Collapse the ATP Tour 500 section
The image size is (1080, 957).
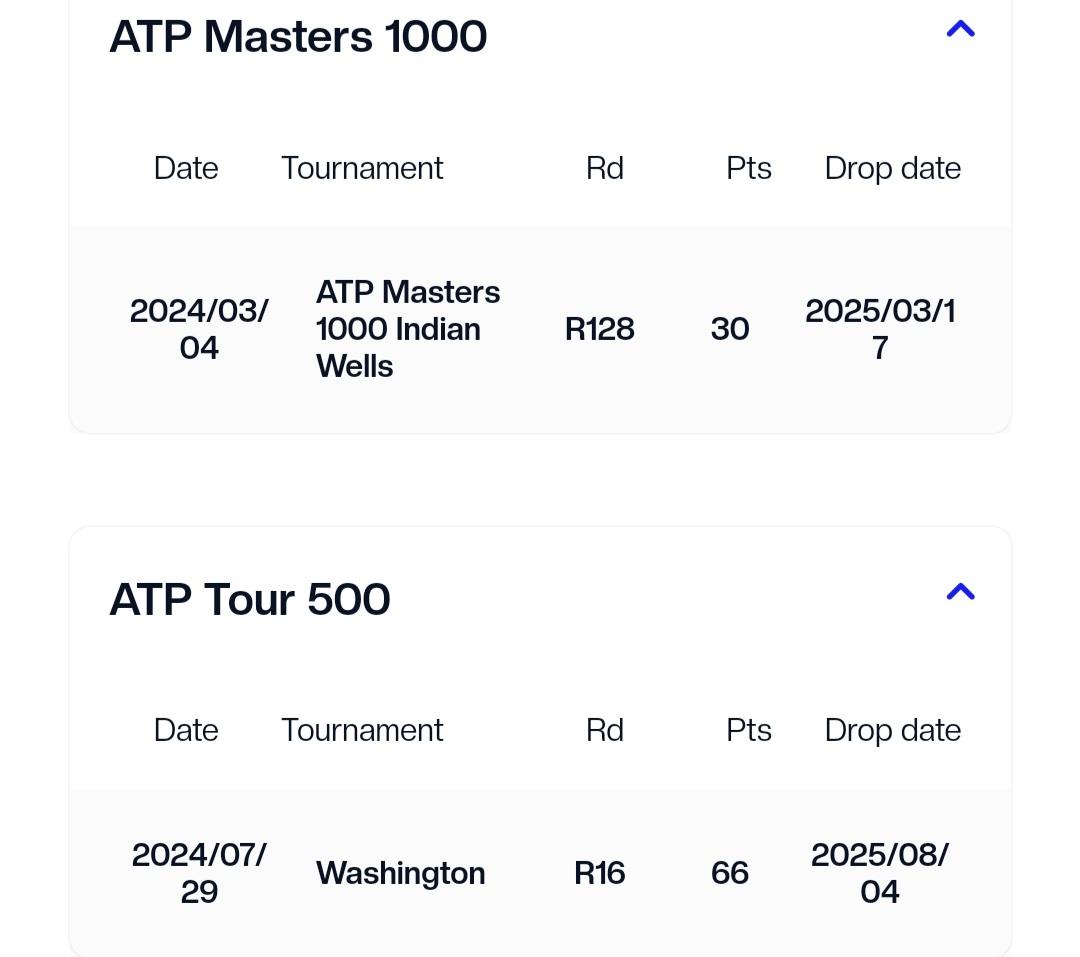(960, 592)
